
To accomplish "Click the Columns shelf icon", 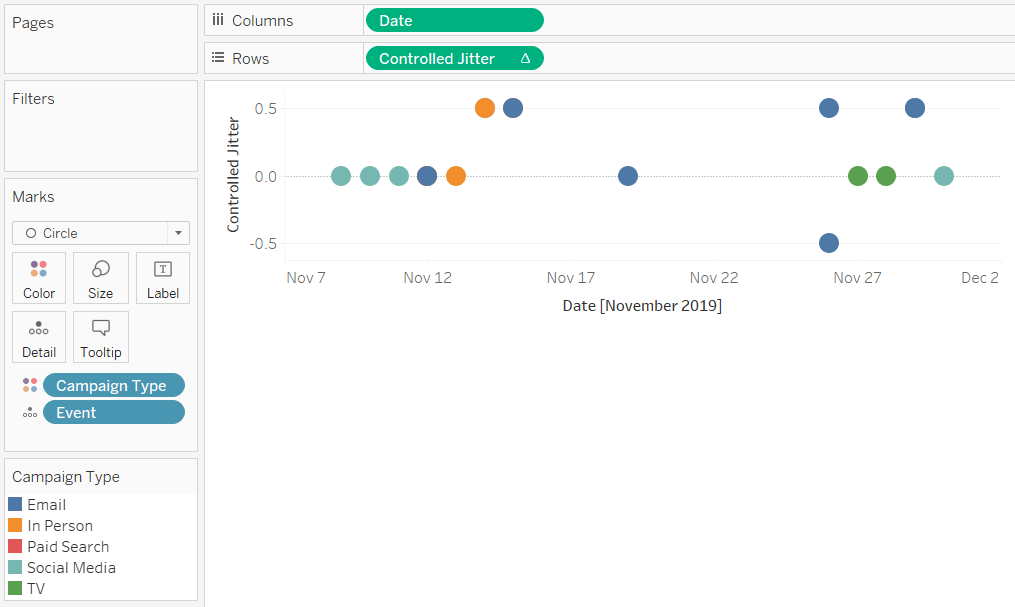I will (x=218, y=20).
